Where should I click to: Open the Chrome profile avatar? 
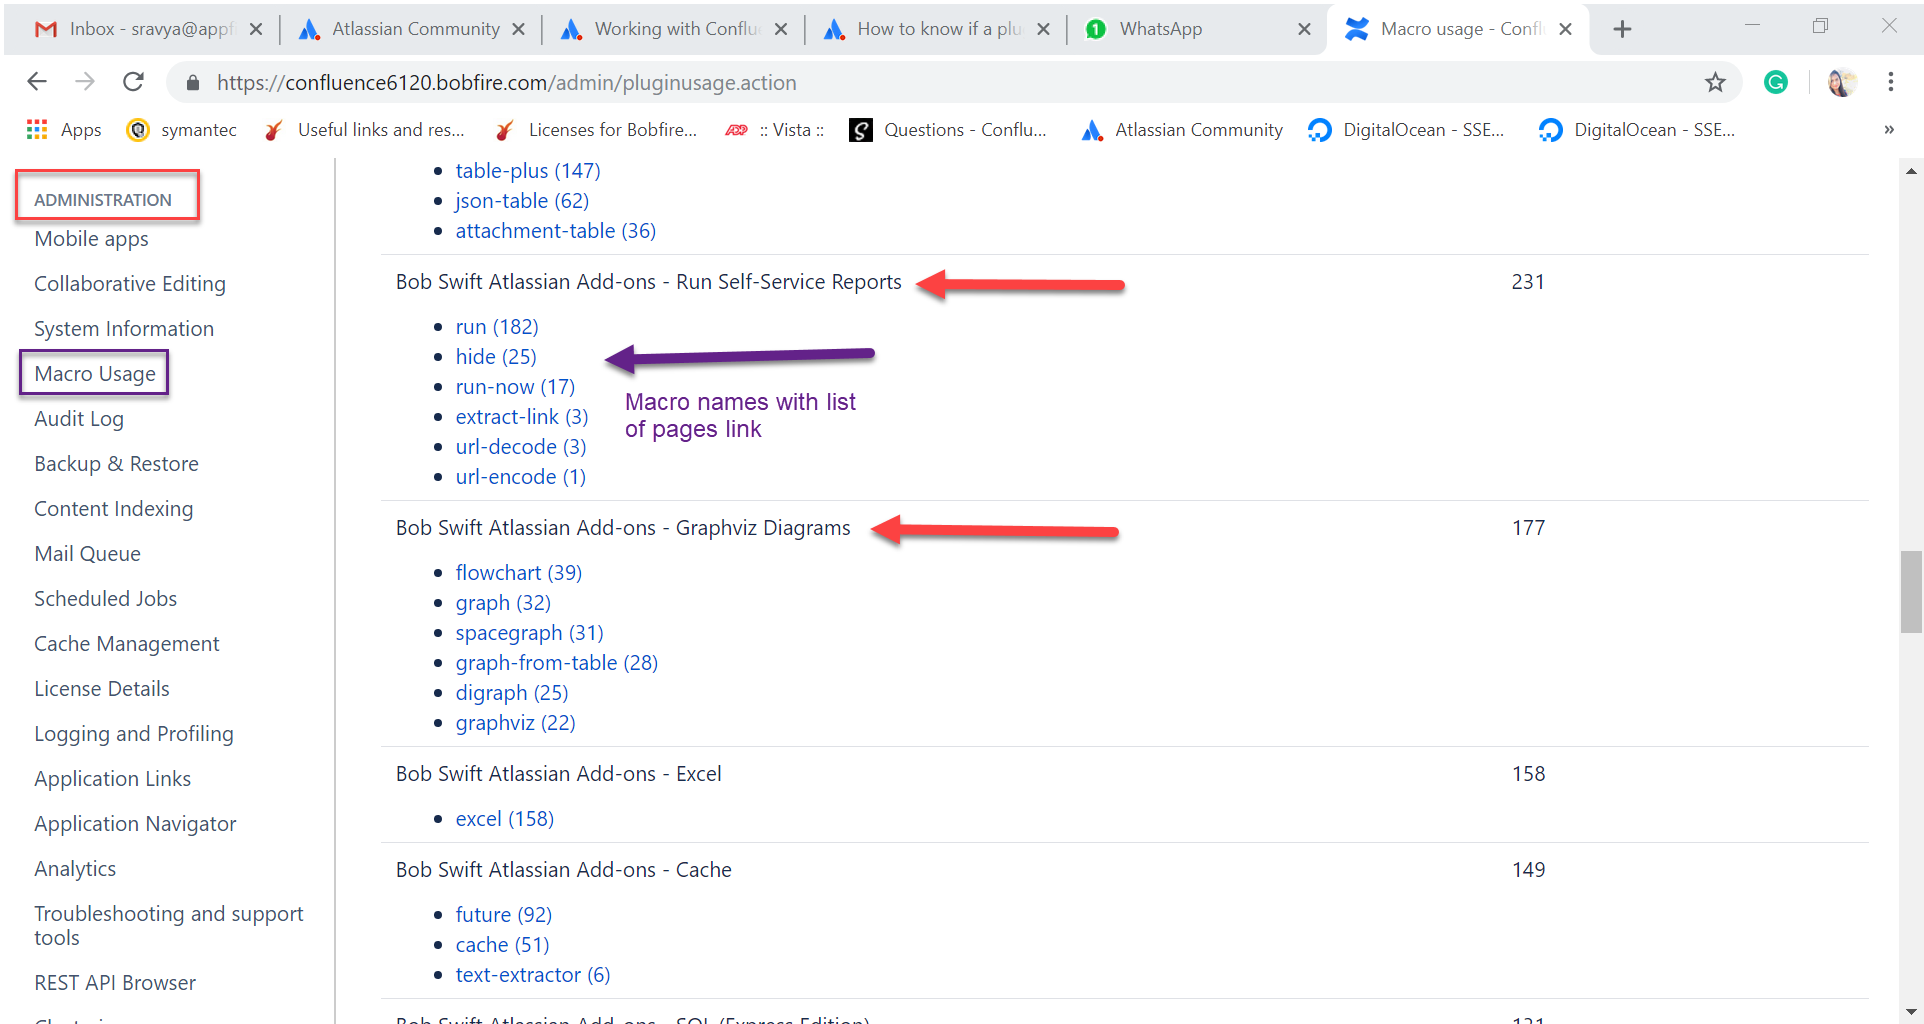tap(1841, 82)
